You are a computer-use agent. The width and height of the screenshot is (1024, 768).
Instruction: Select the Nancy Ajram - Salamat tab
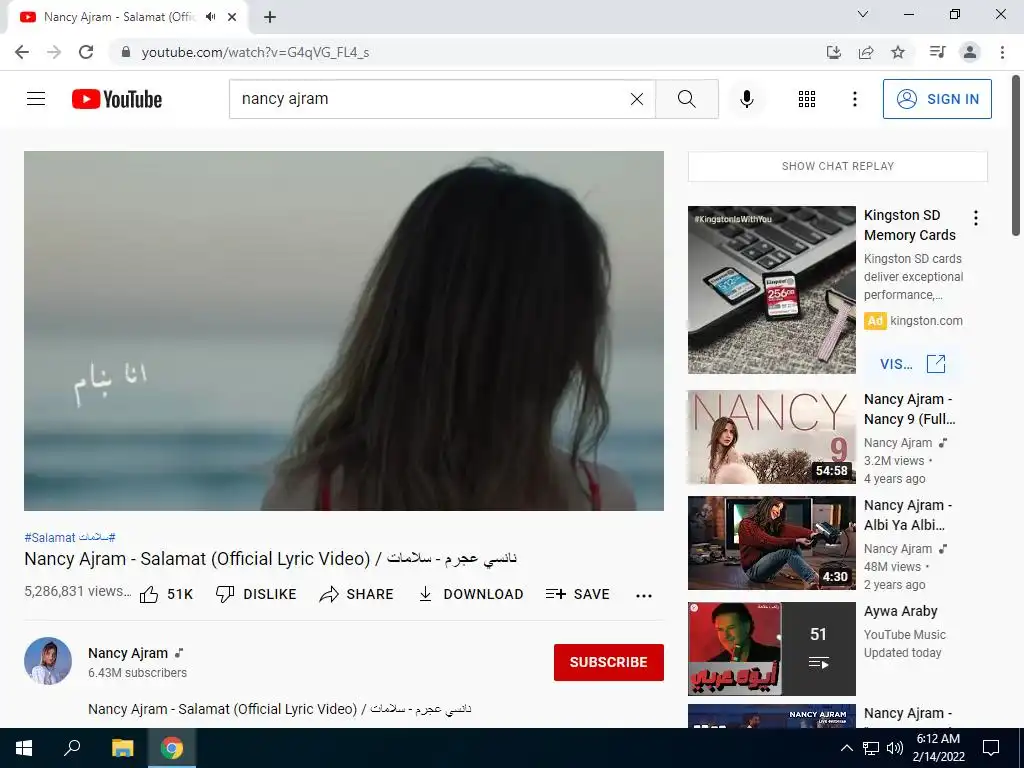click(127, 17)
